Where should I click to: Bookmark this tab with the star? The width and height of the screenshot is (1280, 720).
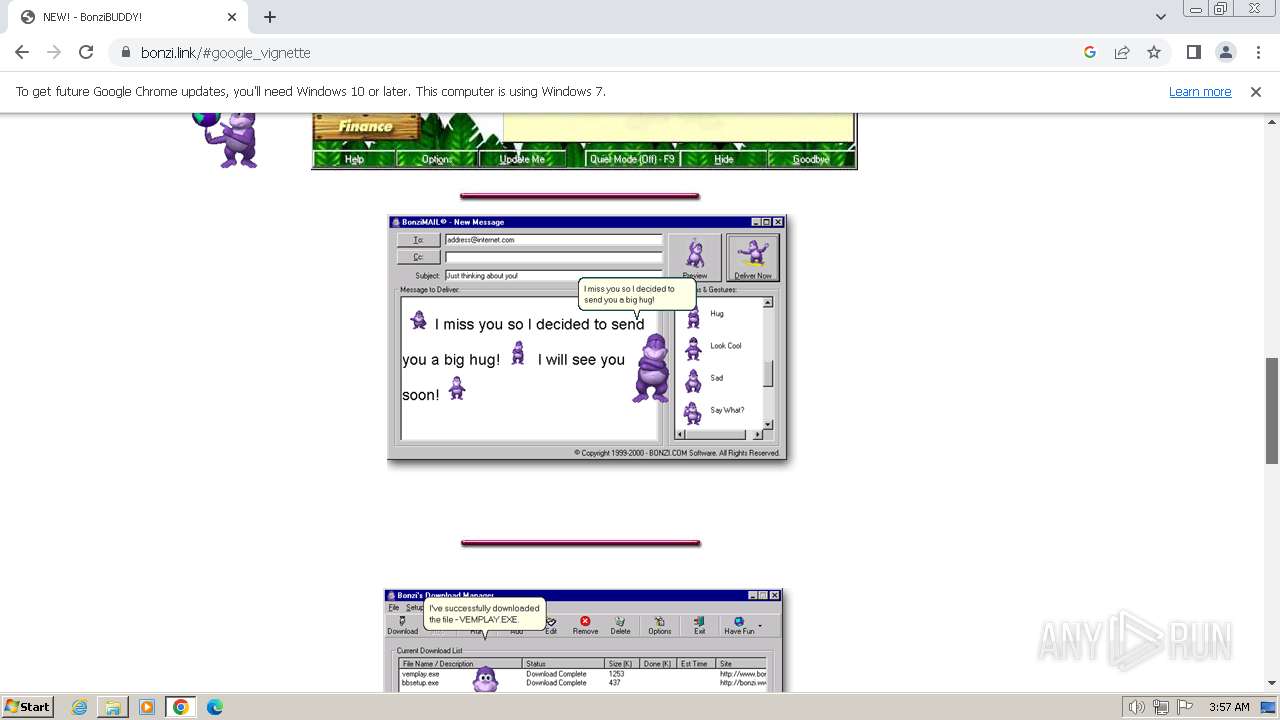[1154, 52]
